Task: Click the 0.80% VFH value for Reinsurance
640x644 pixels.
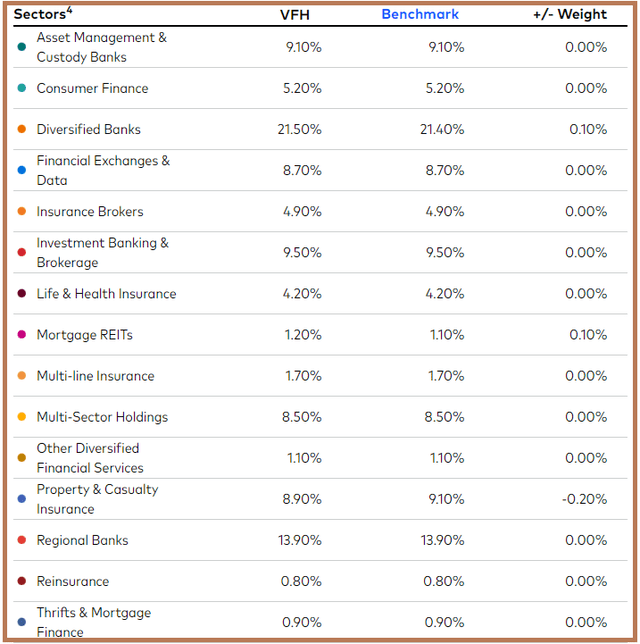Action: pos(301,581)
